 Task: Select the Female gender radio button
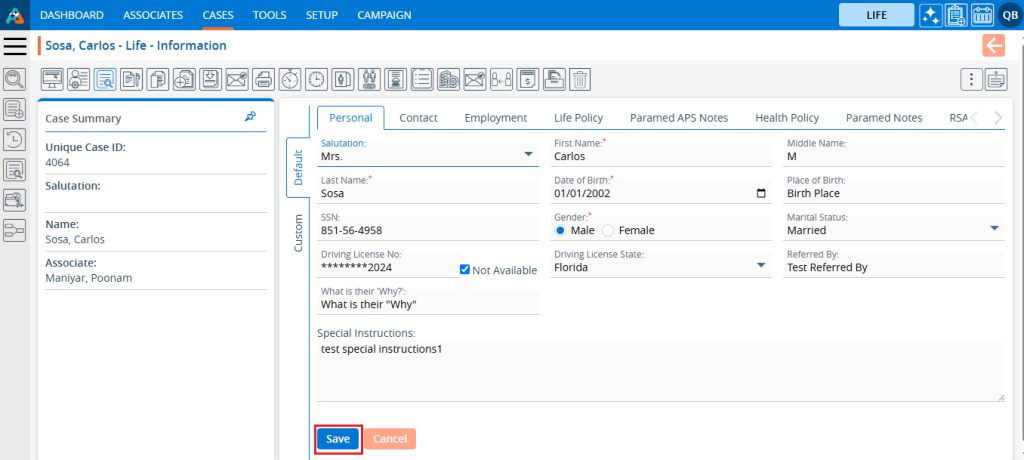[x=608, y=230]
